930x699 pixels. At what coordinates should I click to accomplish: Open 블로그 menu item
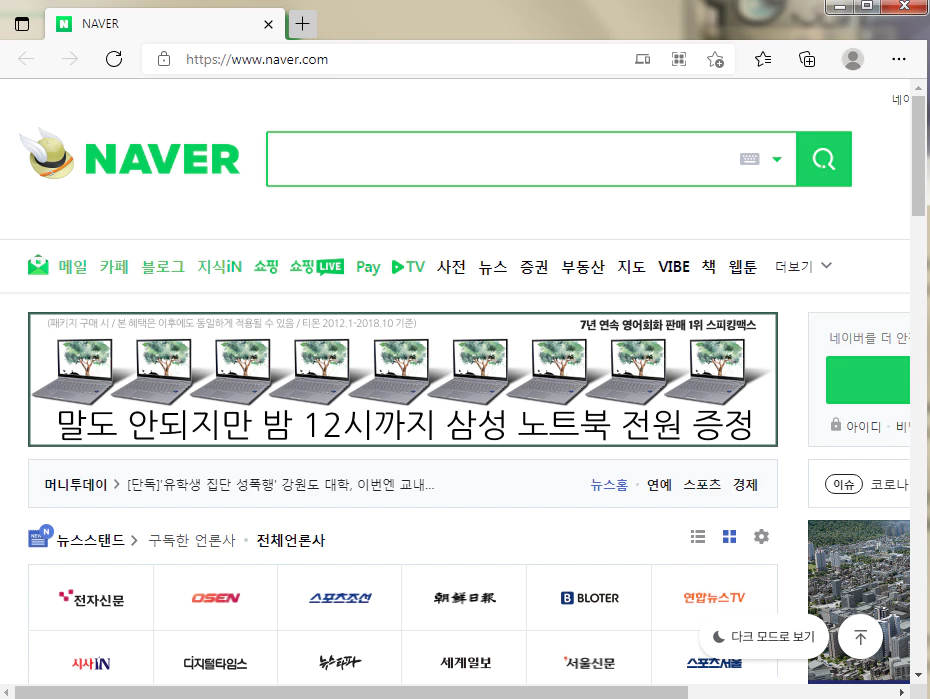point(163,267)
